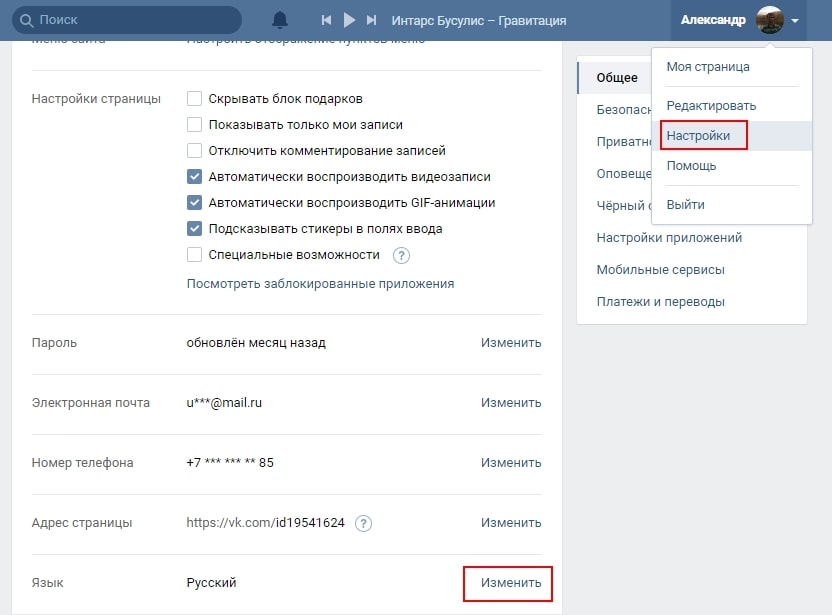Viewport: 832px width, 615px height.
Task: Open Мобильные сервисы settings tab
Action: point(660,270)
